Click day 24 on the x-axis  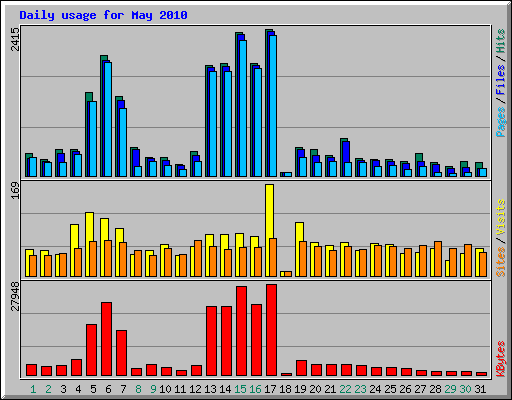[375, 389]
